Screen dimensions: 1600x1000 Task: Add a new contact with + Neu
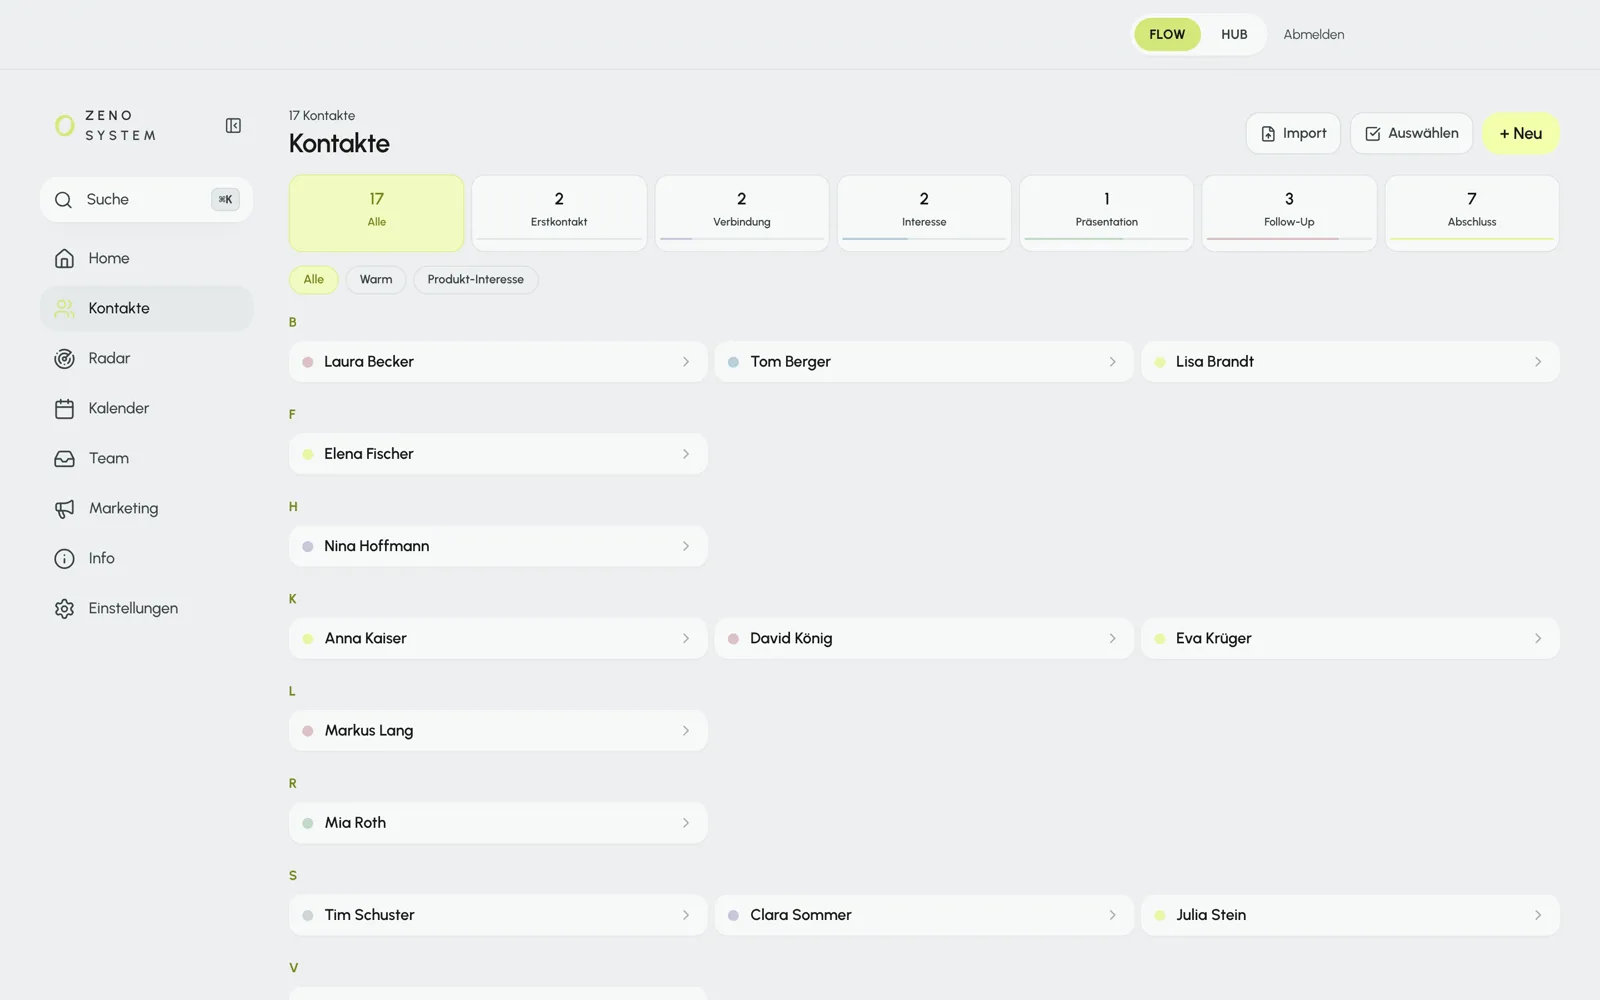pyautogui.click(x=1520, y=134)
